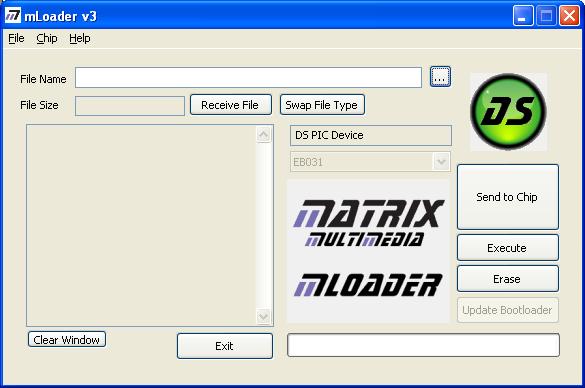The image size is (585, 388).
Task: Click the Send to Chip button
Action: [507, 197]
